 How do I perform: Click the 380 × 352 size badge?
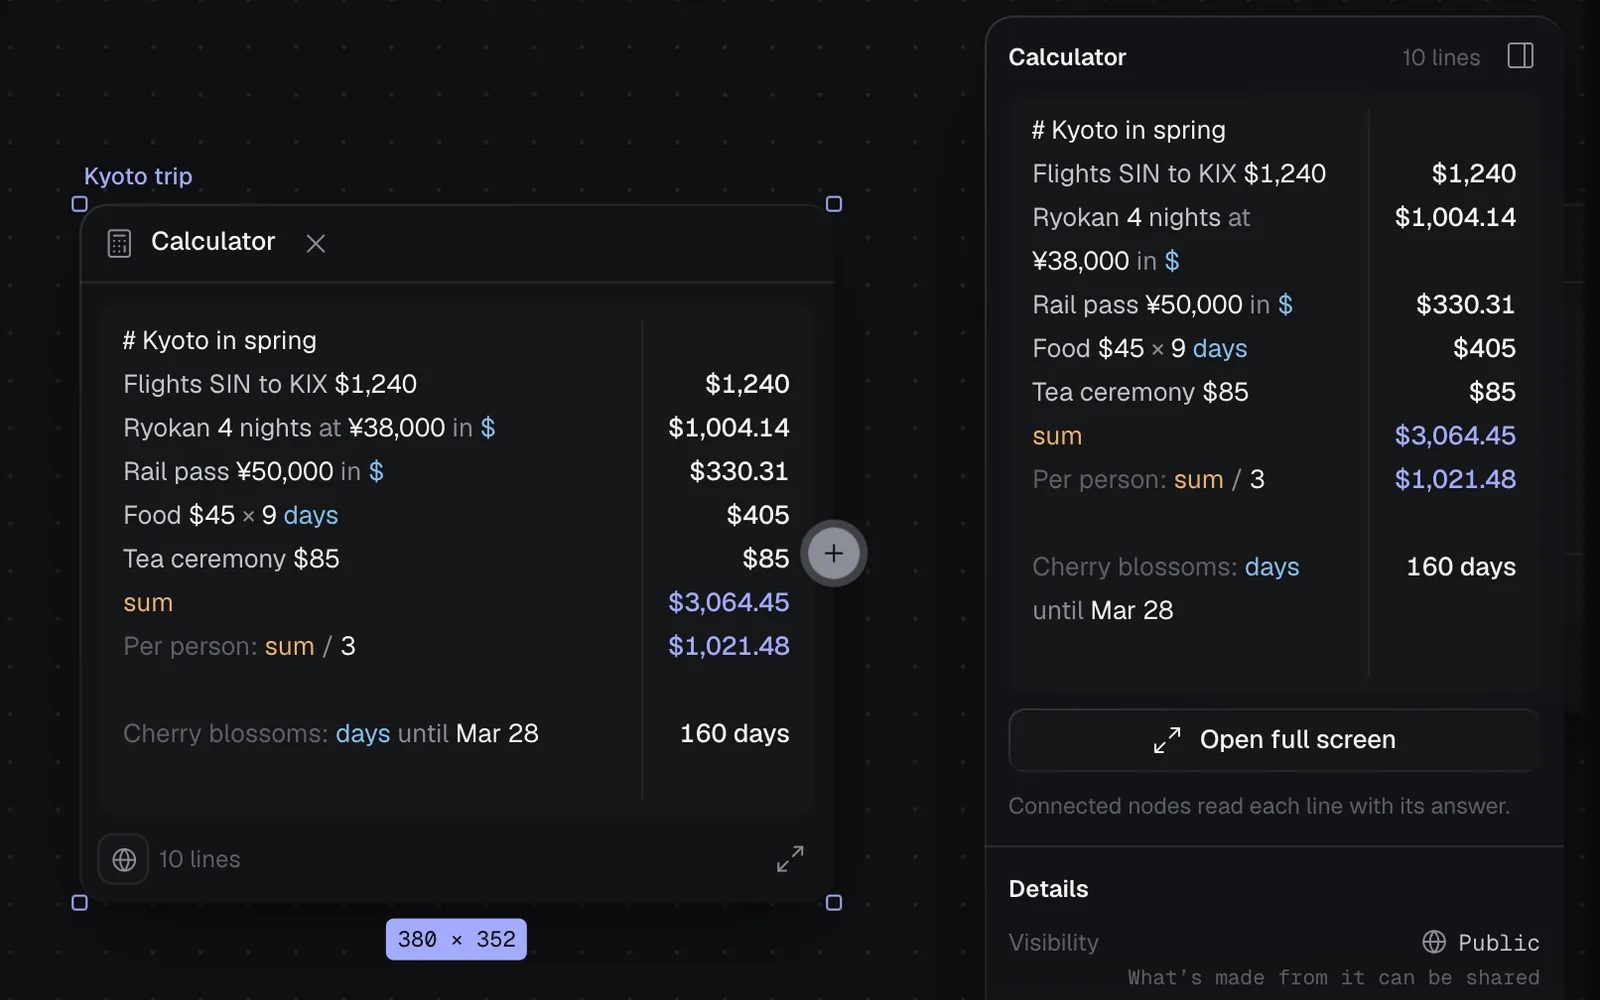(x=456, y=940)
